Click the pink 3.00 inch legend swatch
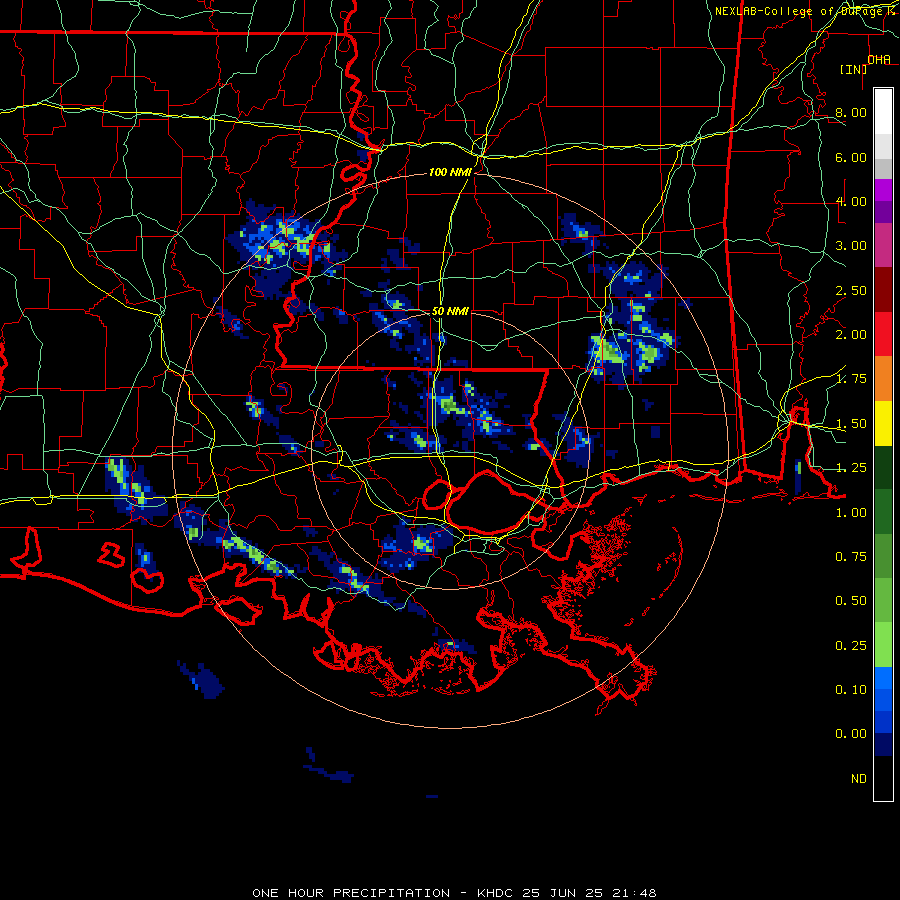Image resolution: width=900 pixels, height=900 pixels. 883,245
